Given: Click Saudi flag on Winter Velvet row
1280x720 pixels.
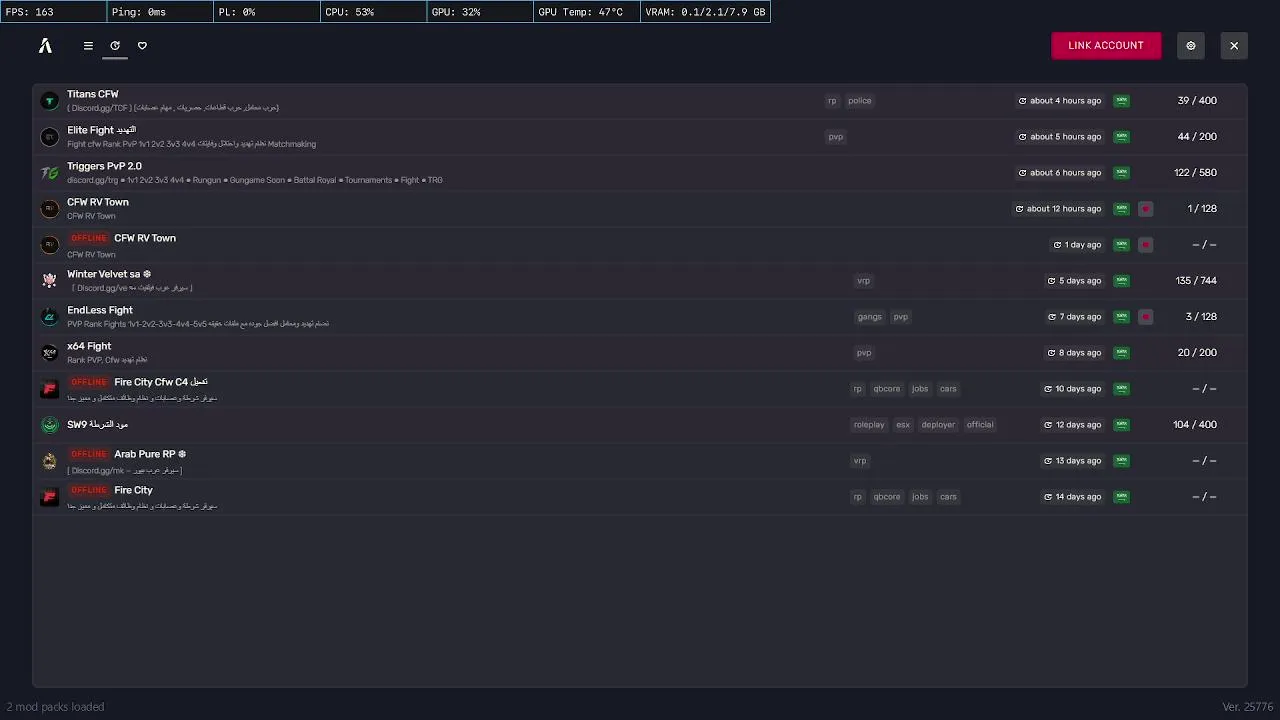Looking at the screenshot, I should pos(1122,281).
